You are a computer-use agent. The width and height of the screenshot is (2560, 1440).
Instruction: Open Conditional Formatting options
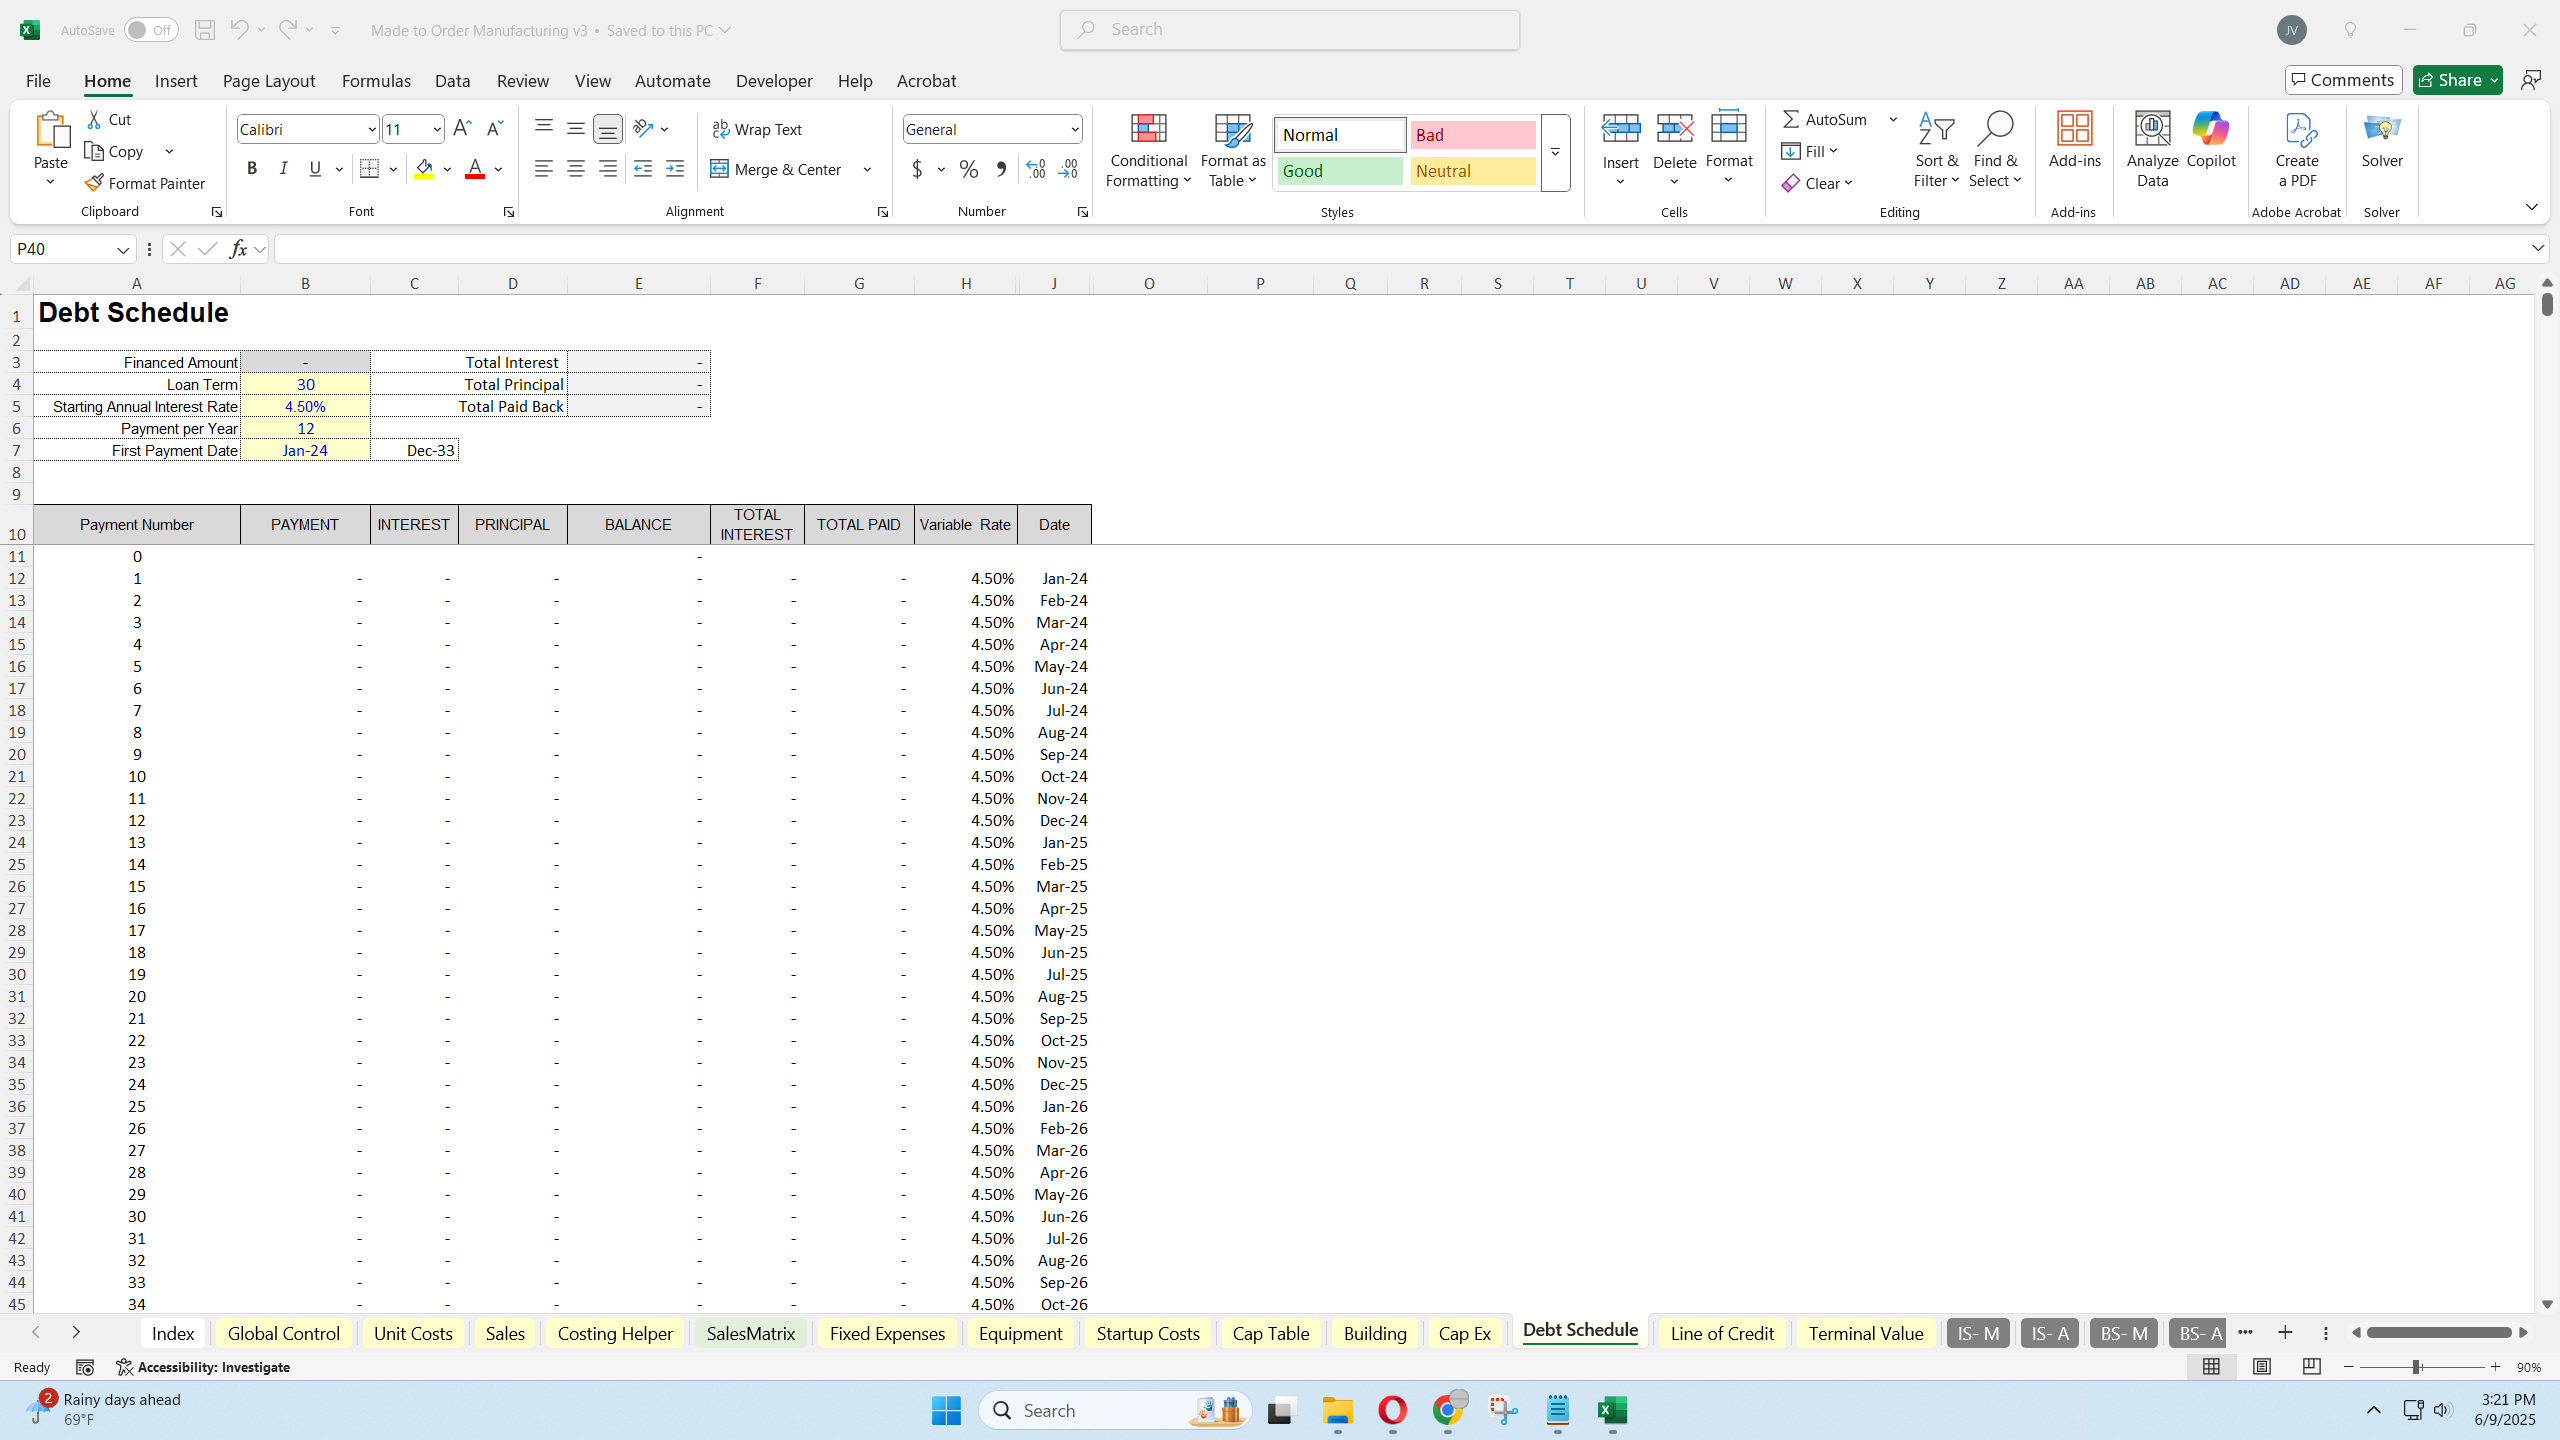pos(1147,150)
